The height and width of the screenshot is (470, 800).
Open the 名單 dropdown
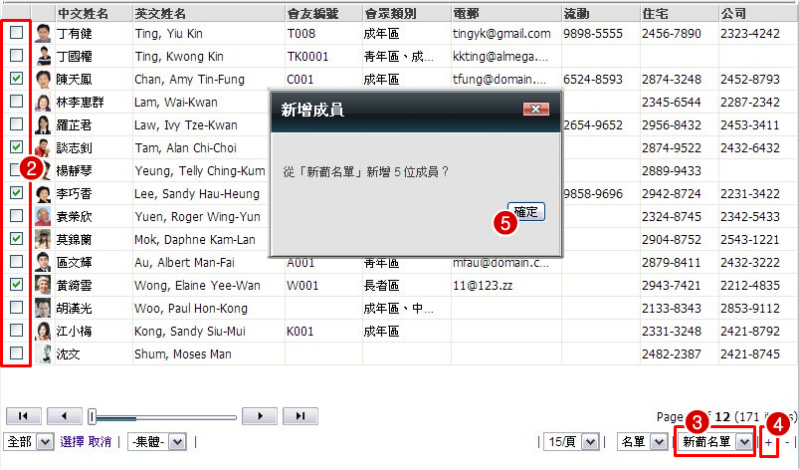point(642,441)
